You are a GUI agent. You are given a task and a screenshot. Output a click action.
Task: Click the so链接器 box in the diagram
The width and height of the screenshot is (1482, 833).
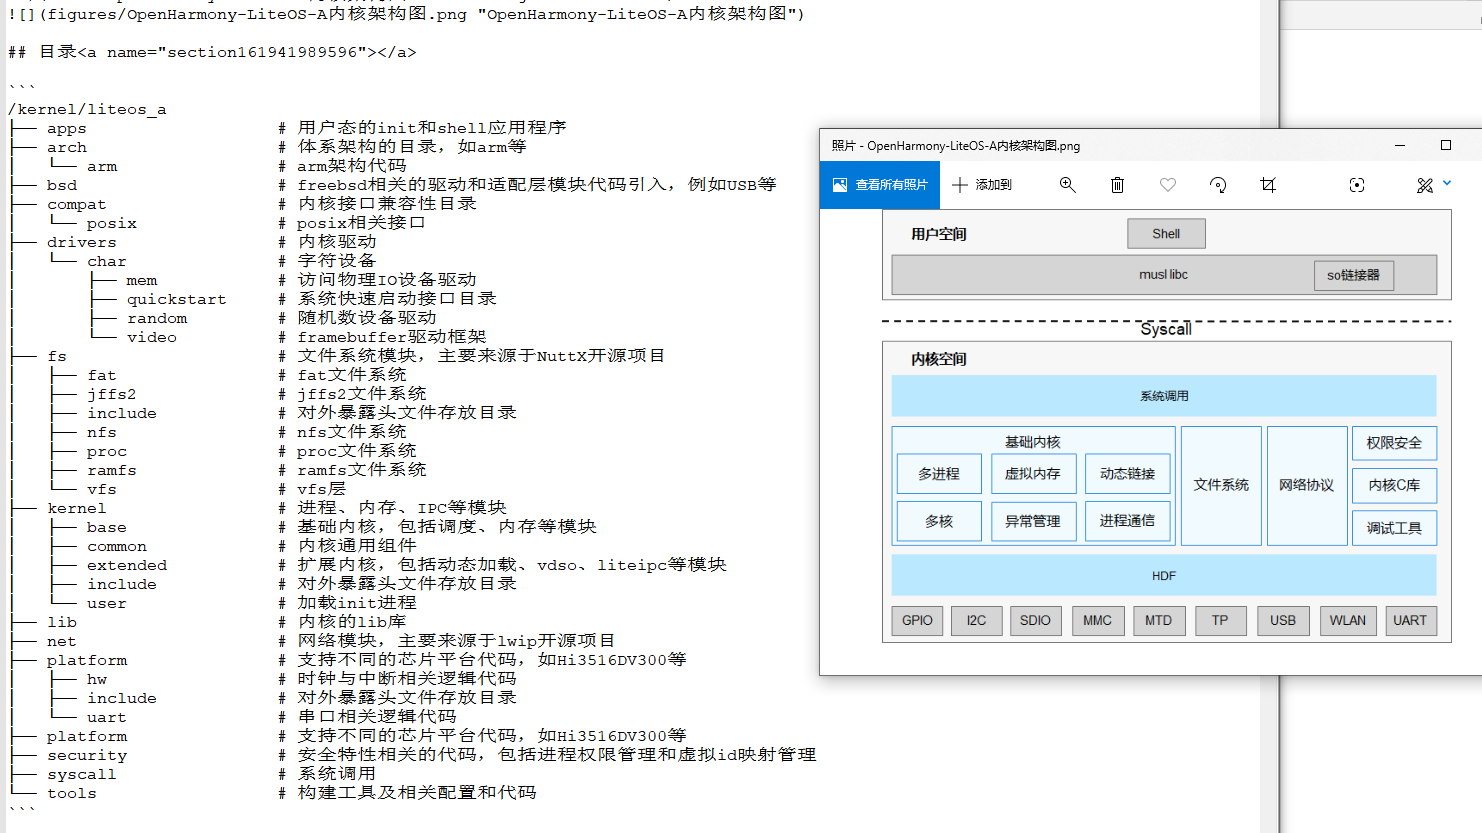1353,275
